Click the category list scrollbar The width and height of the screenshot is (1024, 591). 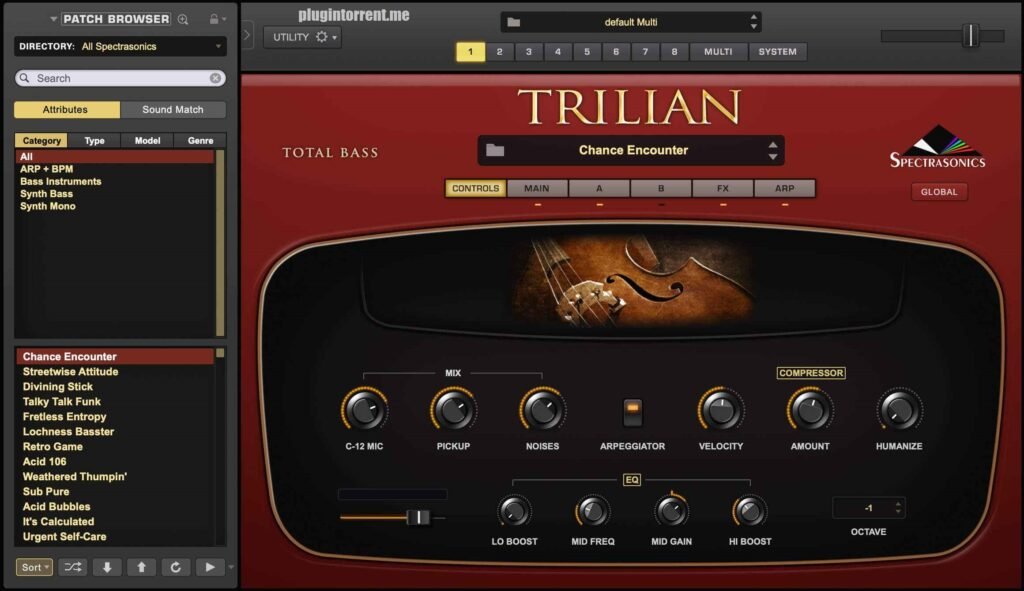point(220,243)
